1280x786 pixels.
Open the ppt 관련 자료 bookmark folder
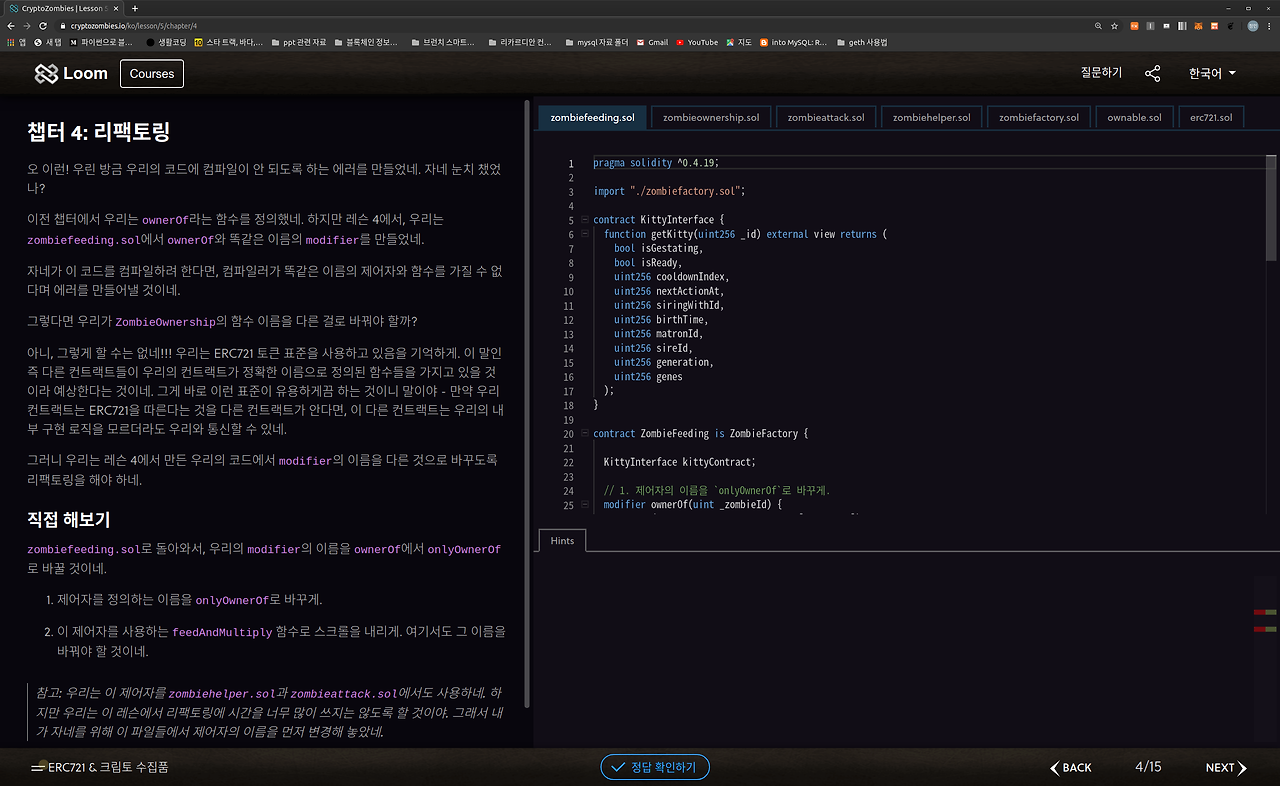[297, 42]
